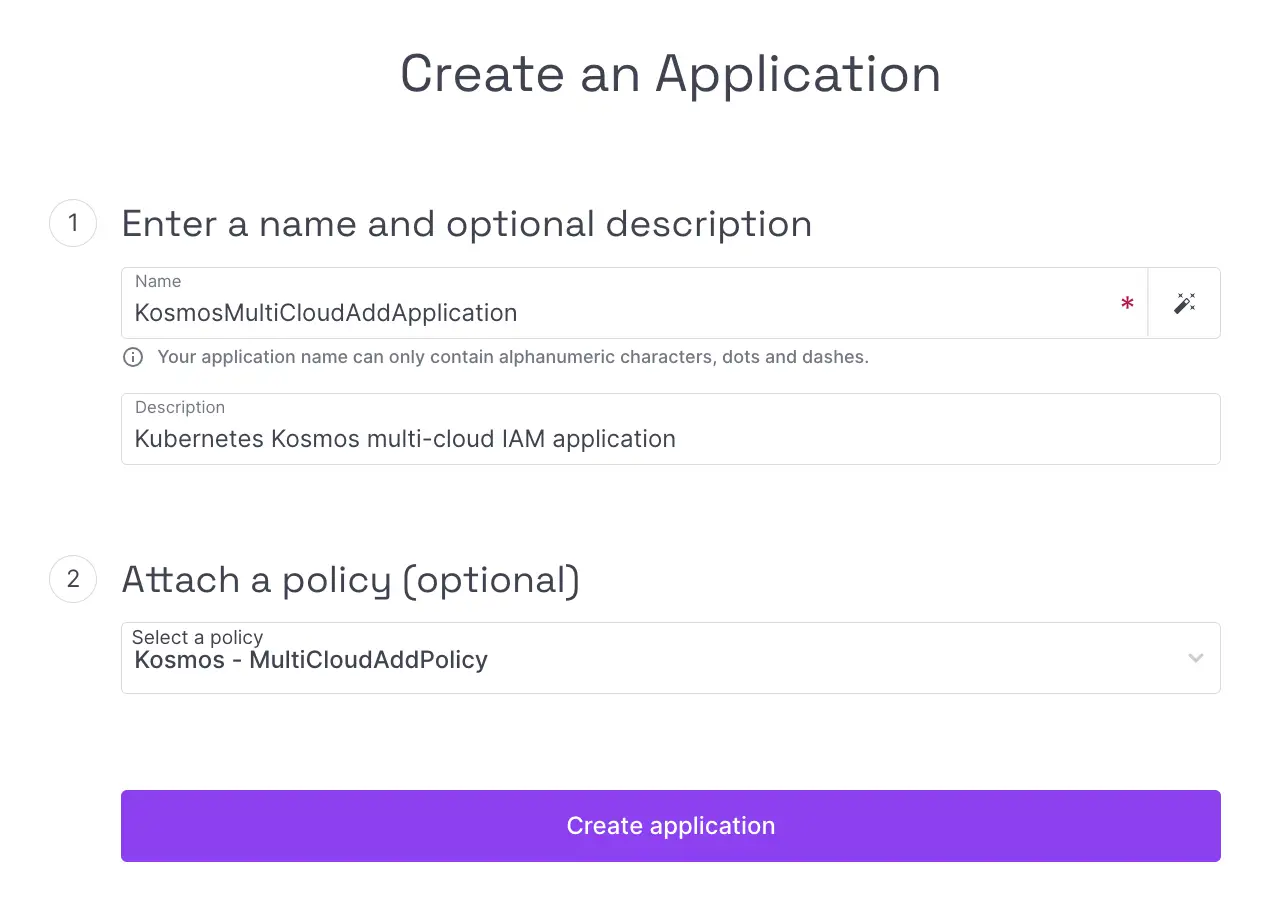Screen dimensions: 1285x914
Task: Click the selected Kosmos - MultiCloudAddPolicy value
Action: (x=311, y=660)
